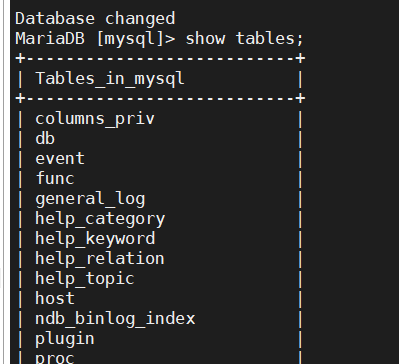Click on help_relation in the list
The height and width of the screenshot is (364, 399).
pos(100,259)
